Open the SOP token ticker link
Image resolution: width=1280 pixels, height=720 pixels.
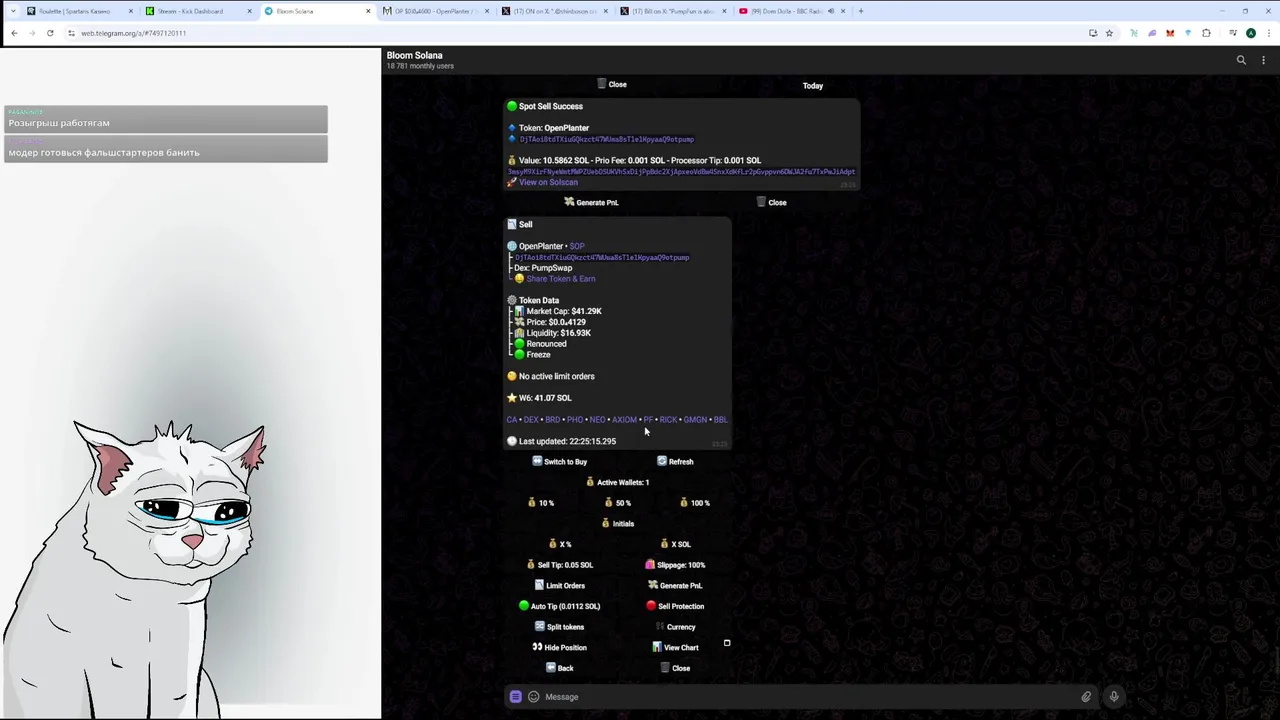(x=577, y=246)
